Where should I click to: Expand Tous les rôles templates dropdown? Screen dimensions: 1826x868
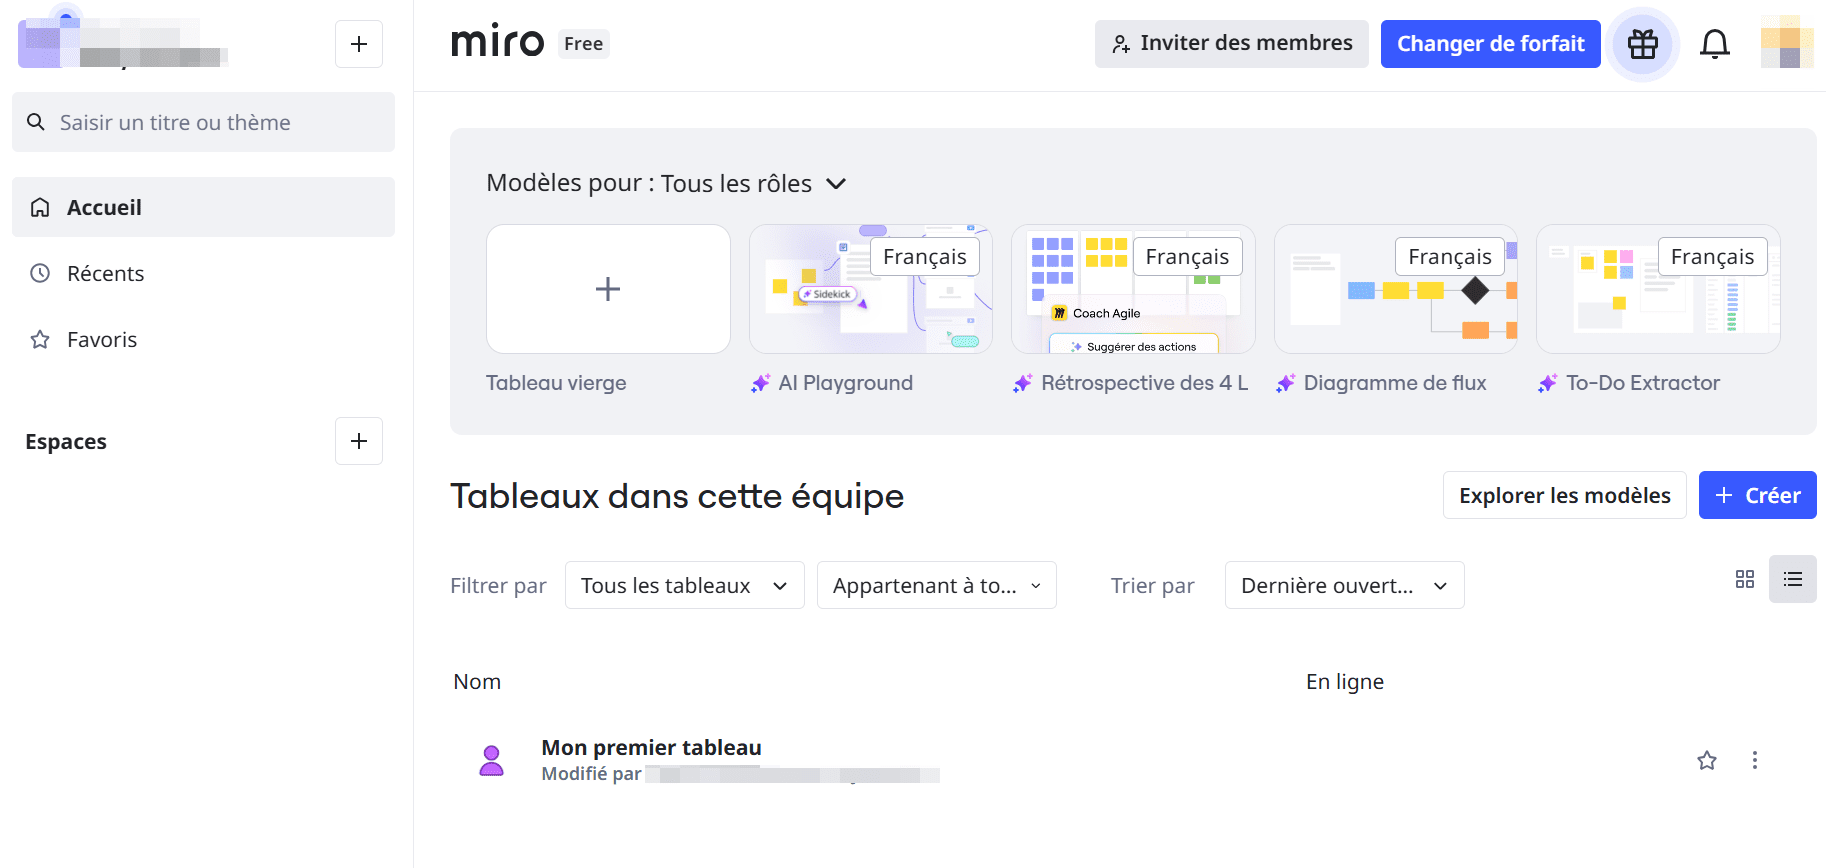click(754, 184)
